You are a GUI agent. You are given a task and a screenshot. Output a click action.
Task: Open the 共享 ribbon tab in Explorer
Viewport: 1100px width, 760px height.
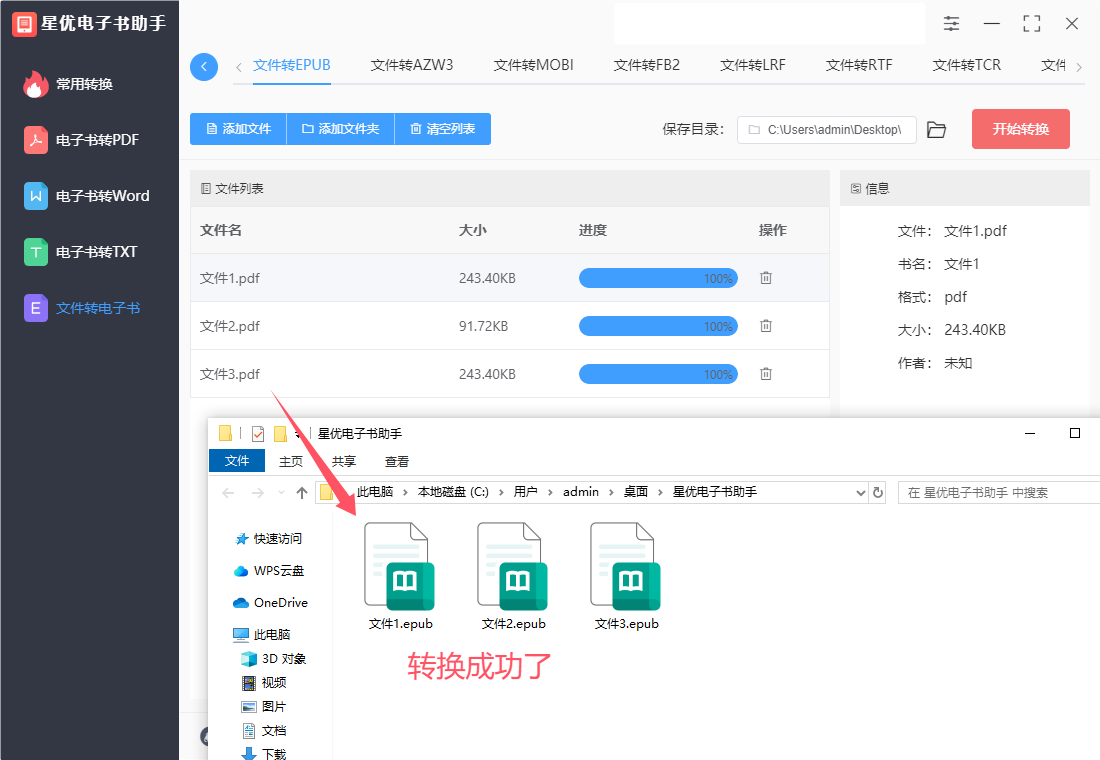click(344, 462)
